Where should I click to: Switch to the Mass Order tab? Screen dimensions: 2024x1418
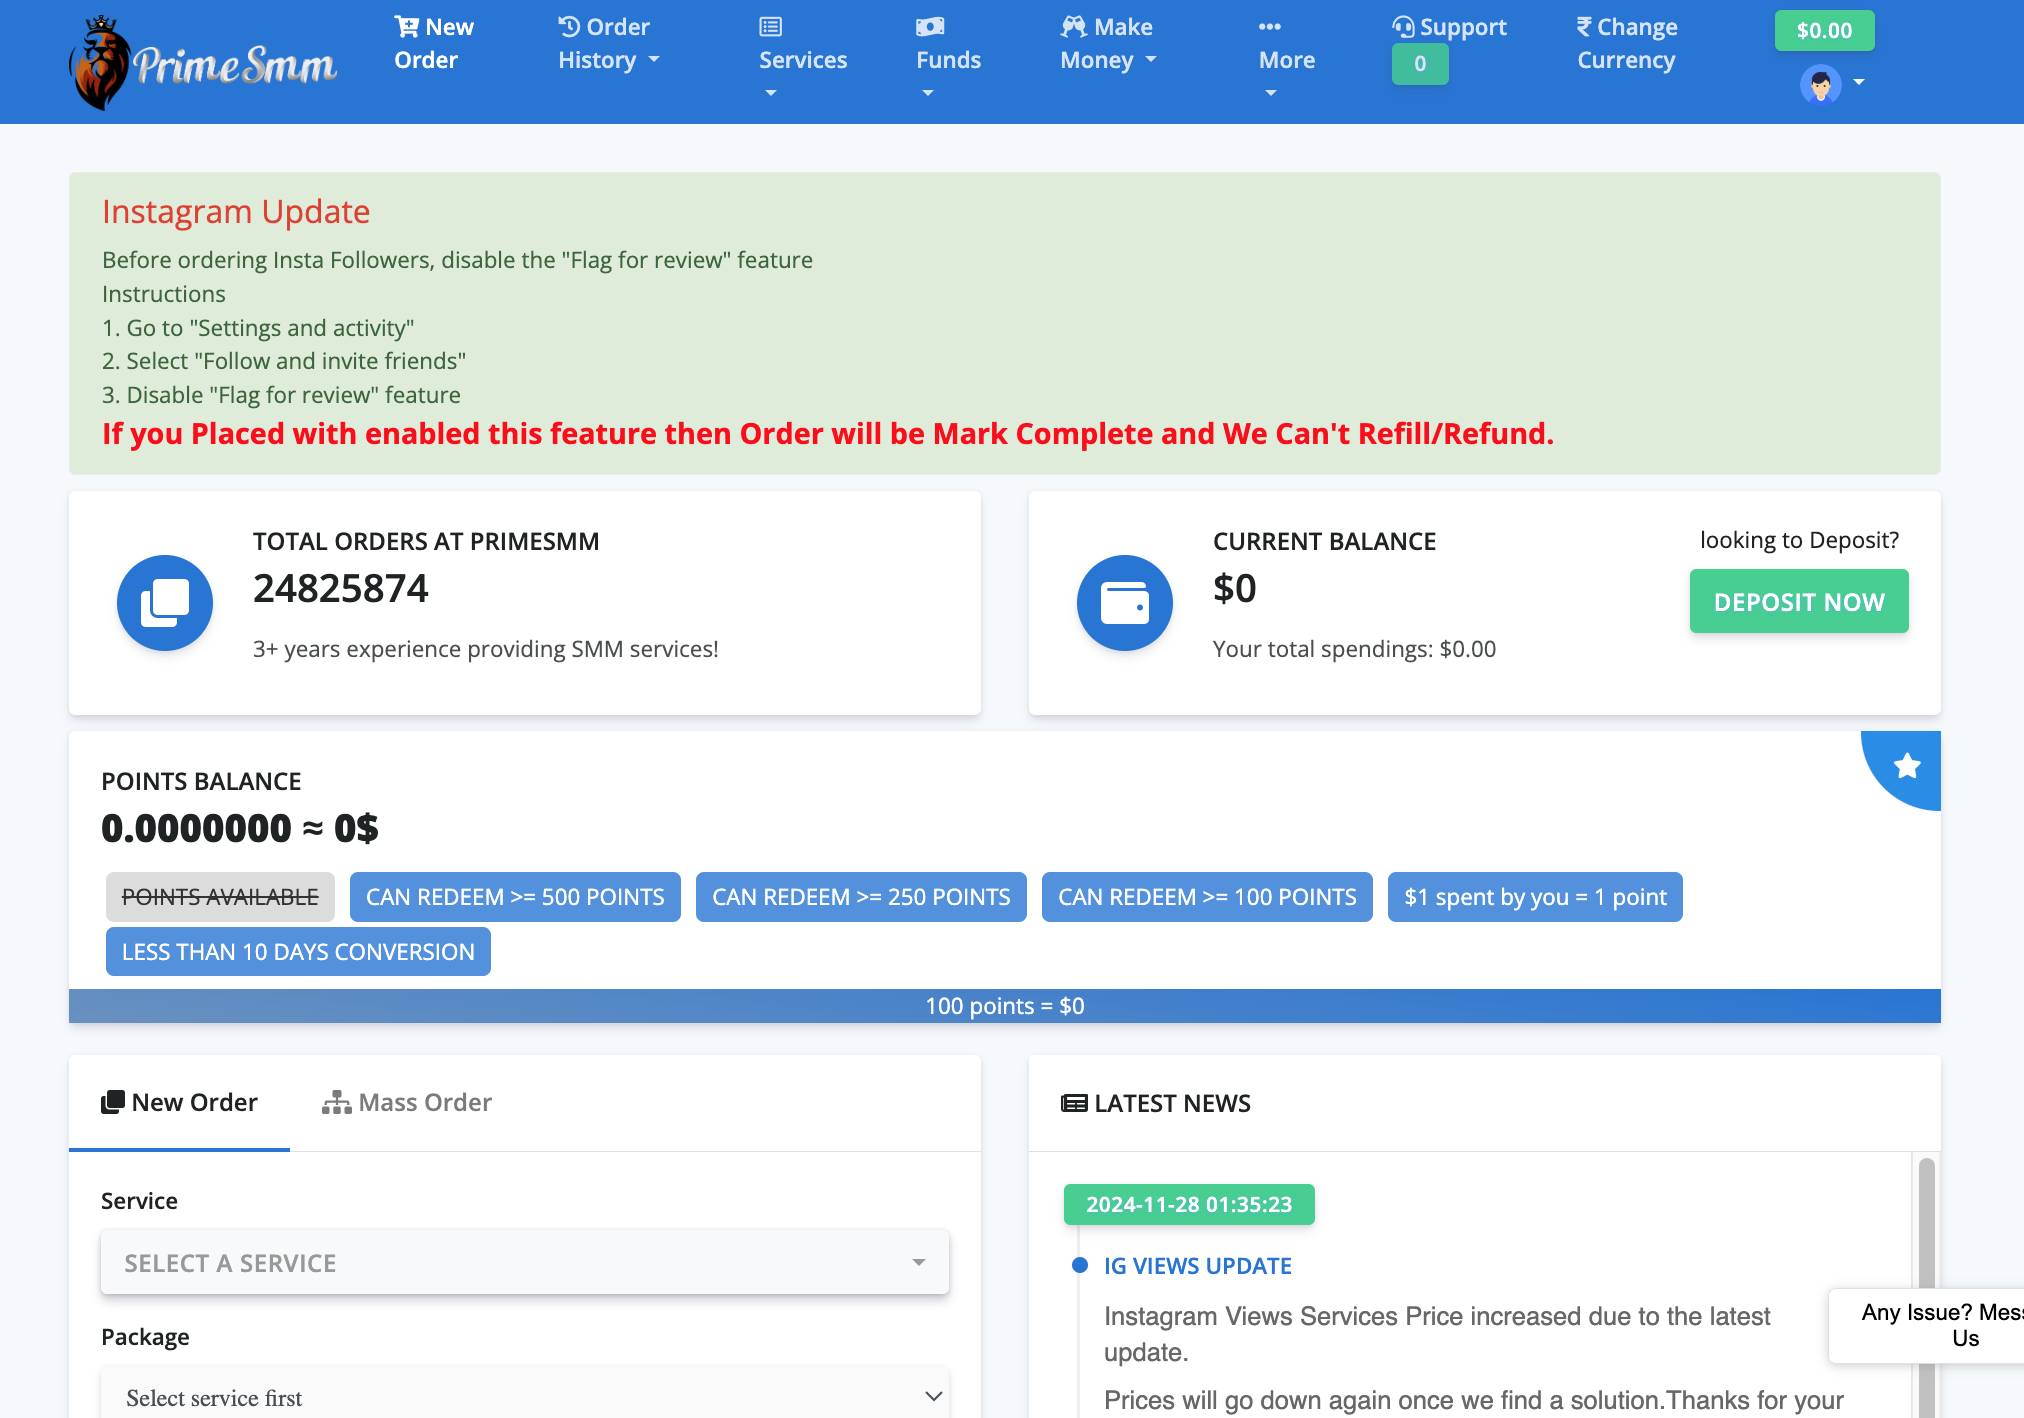pyautogui.click(x=407, y=1102)
